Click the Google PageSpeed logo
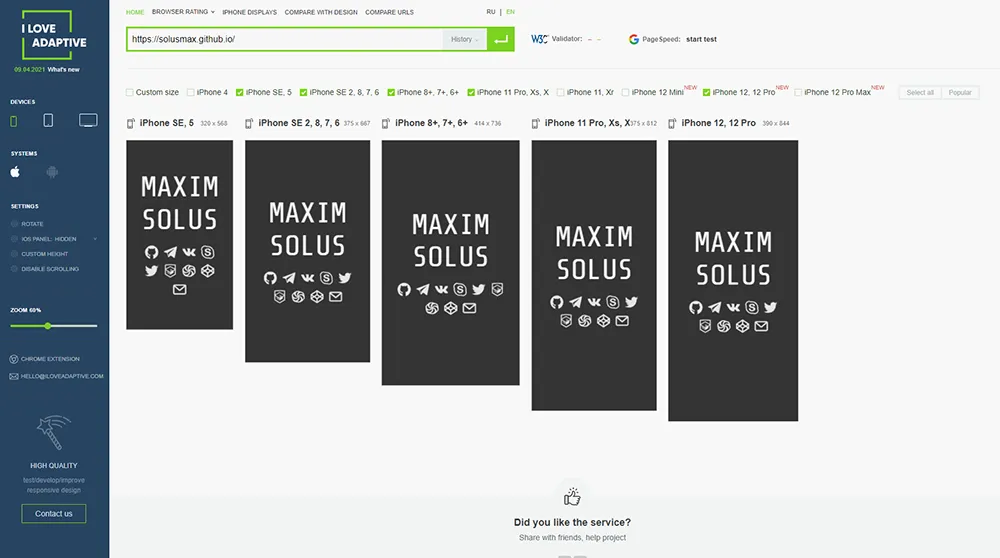The height and width of the screenshot is (558, 1000). (633, 40)
